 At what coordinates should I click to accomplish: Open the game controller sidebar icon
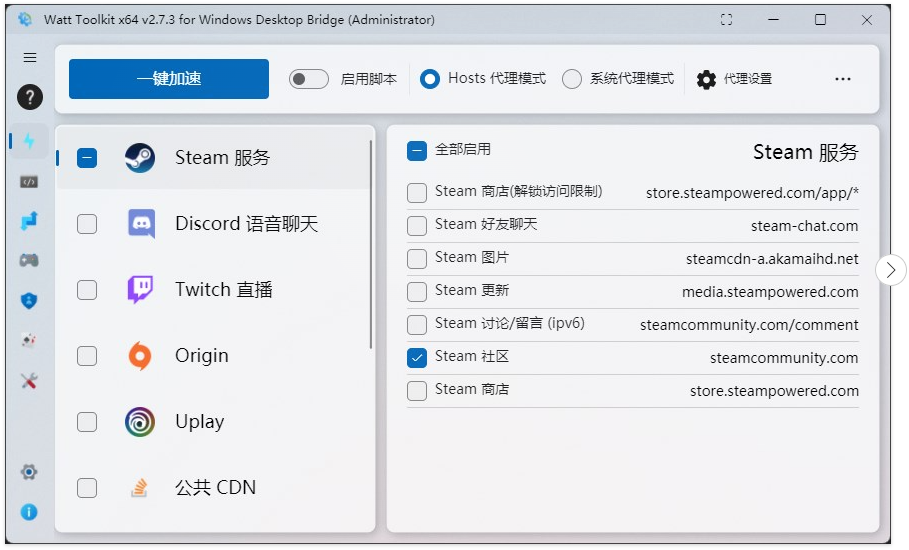pyautogui.click(x=29, y=260)
